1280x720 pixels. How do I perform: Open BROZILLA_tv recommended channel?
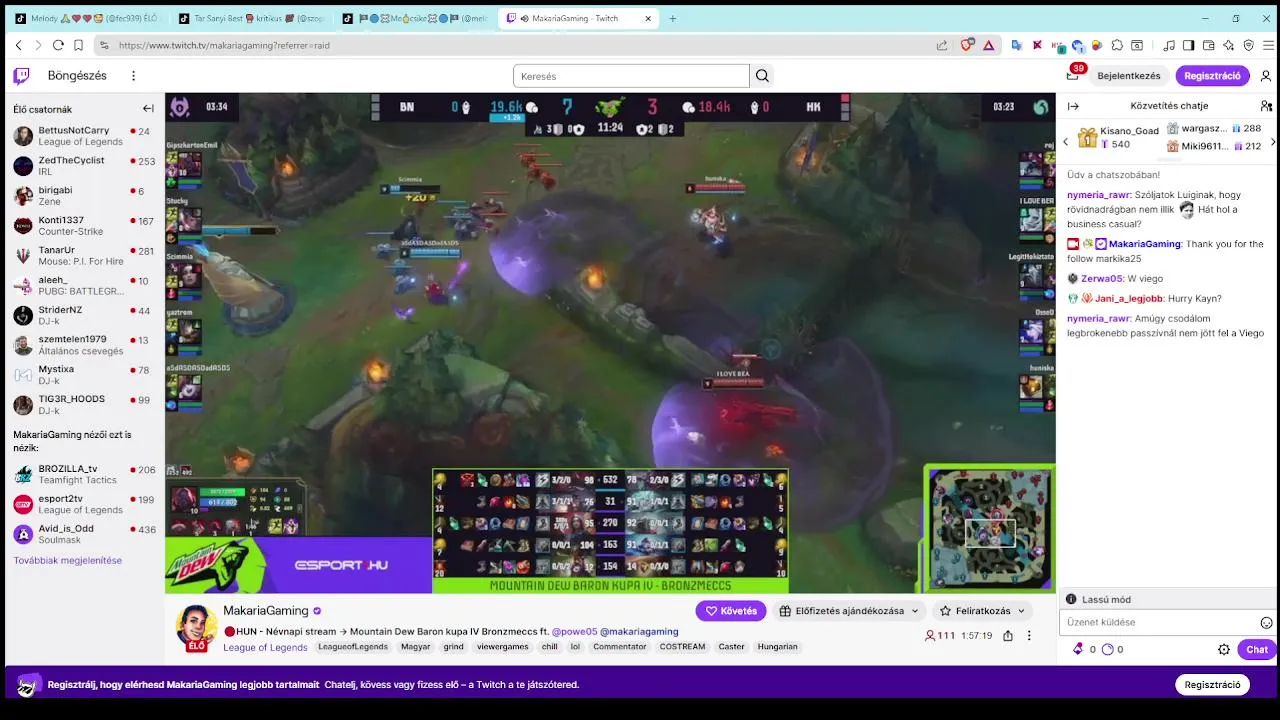tap(83, 474)
